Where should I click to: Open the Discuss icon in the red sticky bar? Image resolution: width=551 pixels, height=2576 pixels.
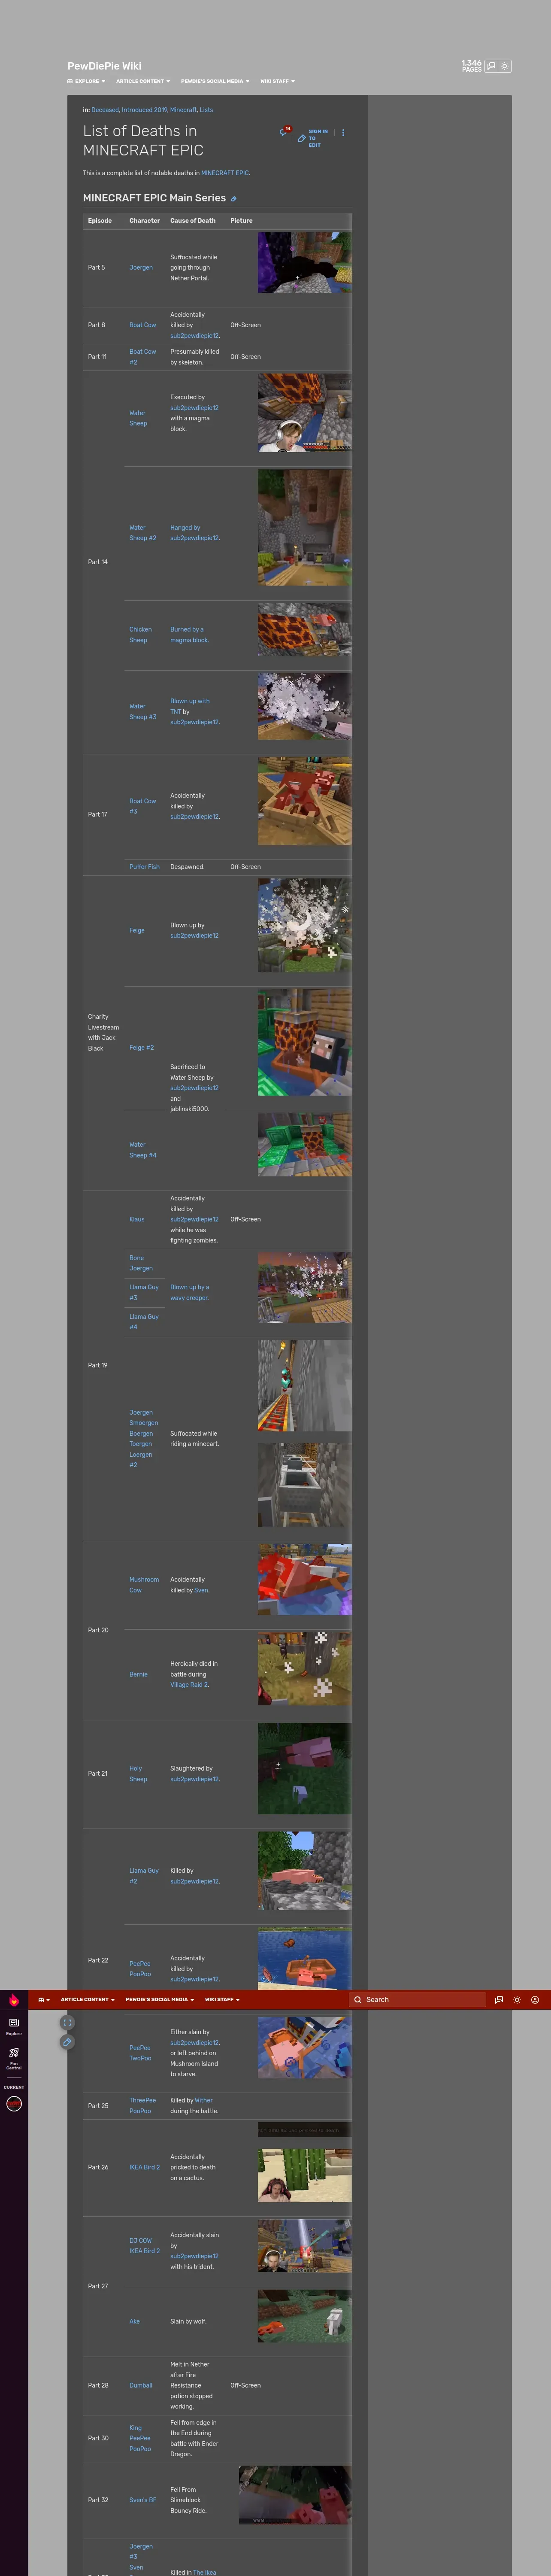499,2000
